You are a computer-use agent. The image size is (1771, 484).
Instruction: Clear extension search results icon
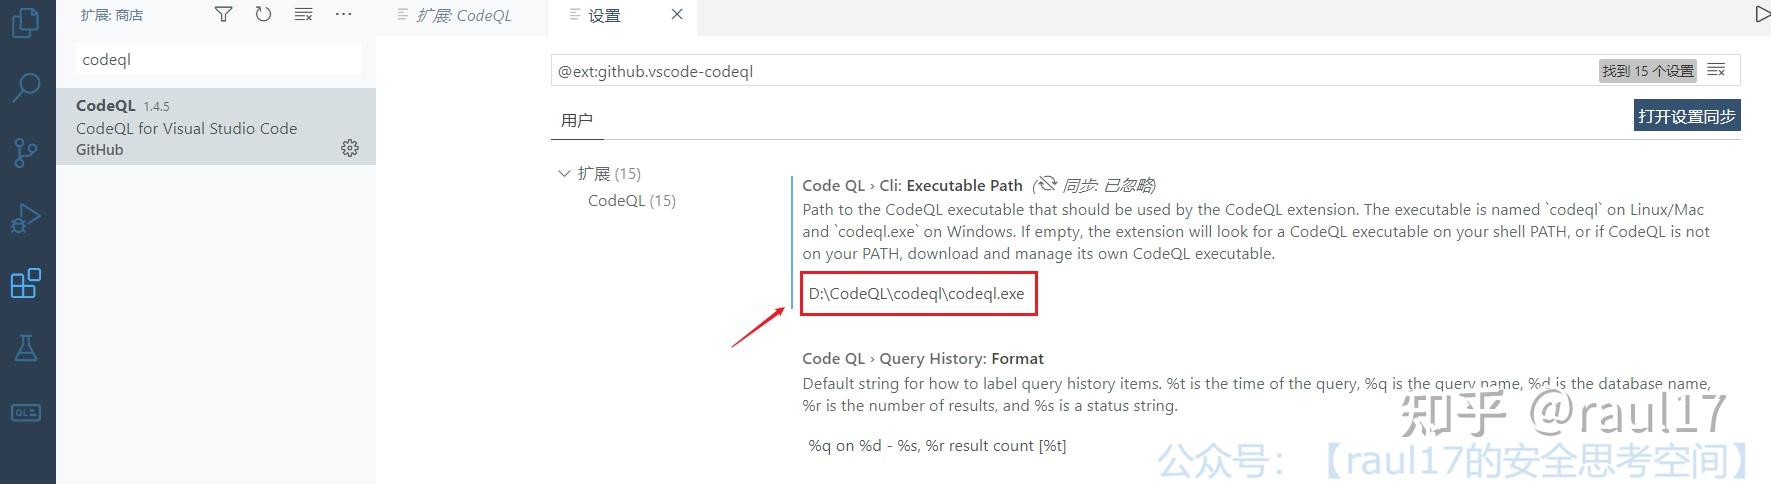(303, 14)
